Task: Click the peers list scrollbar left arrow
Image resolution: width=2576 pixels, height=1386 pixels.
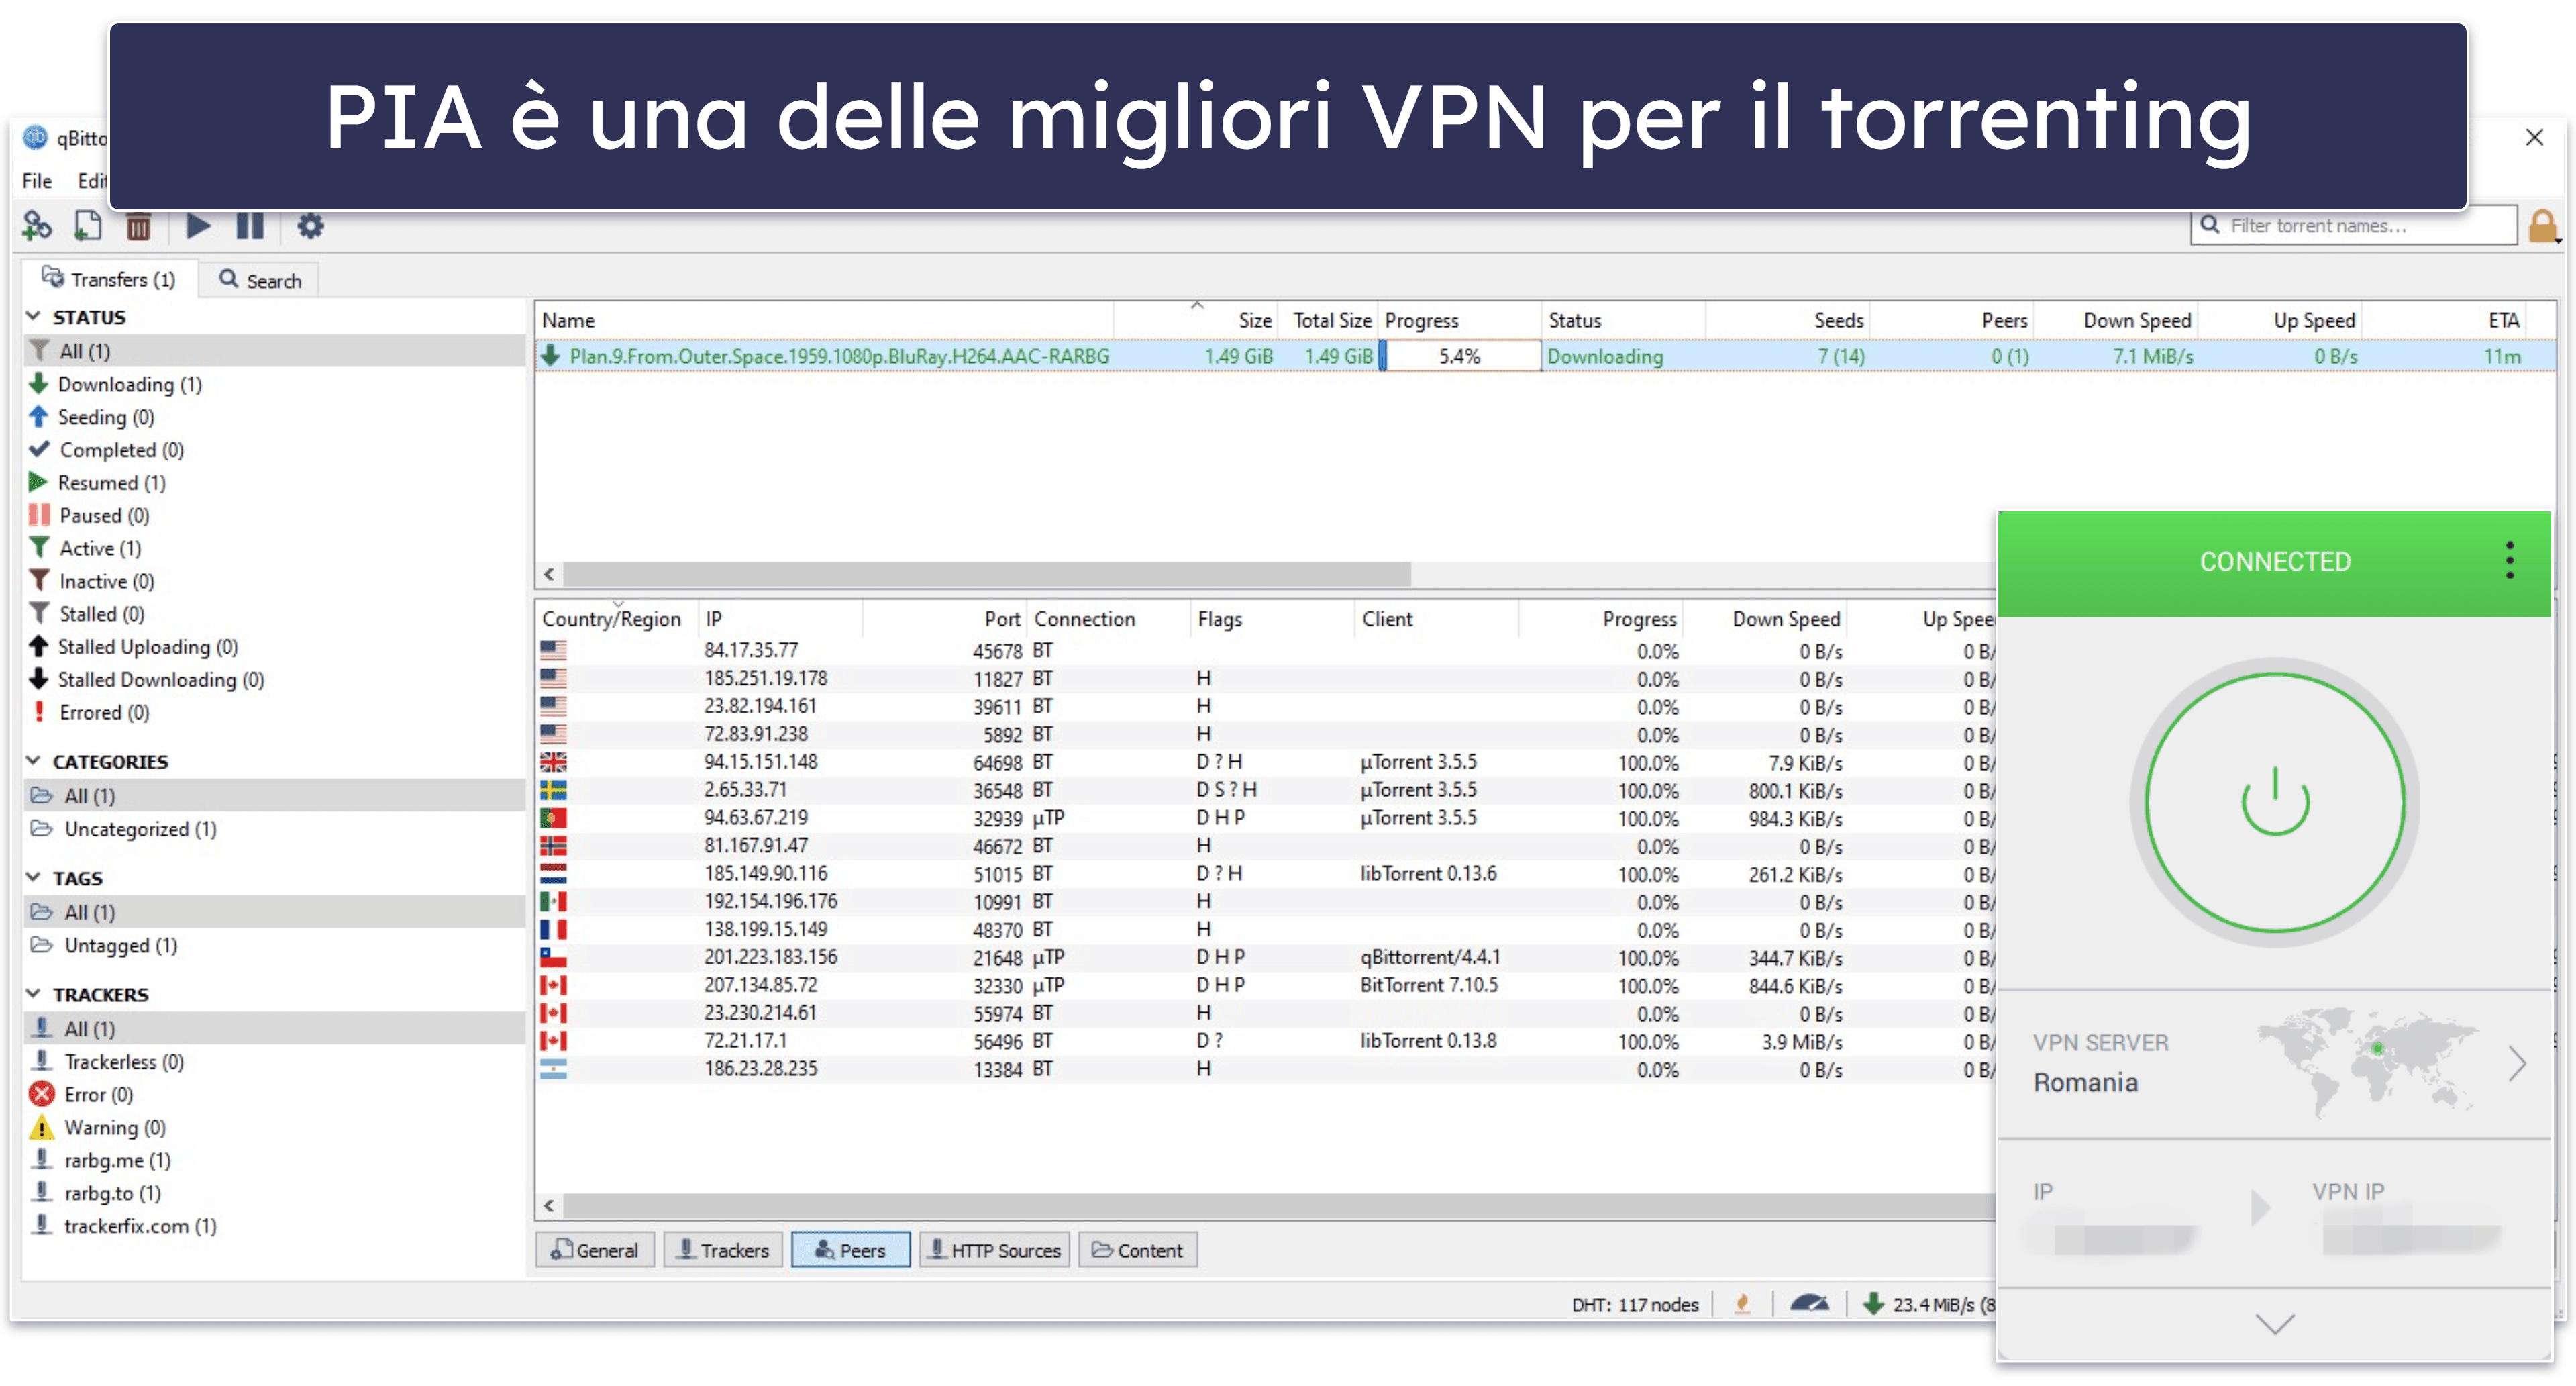Action: click(549, 1206)
